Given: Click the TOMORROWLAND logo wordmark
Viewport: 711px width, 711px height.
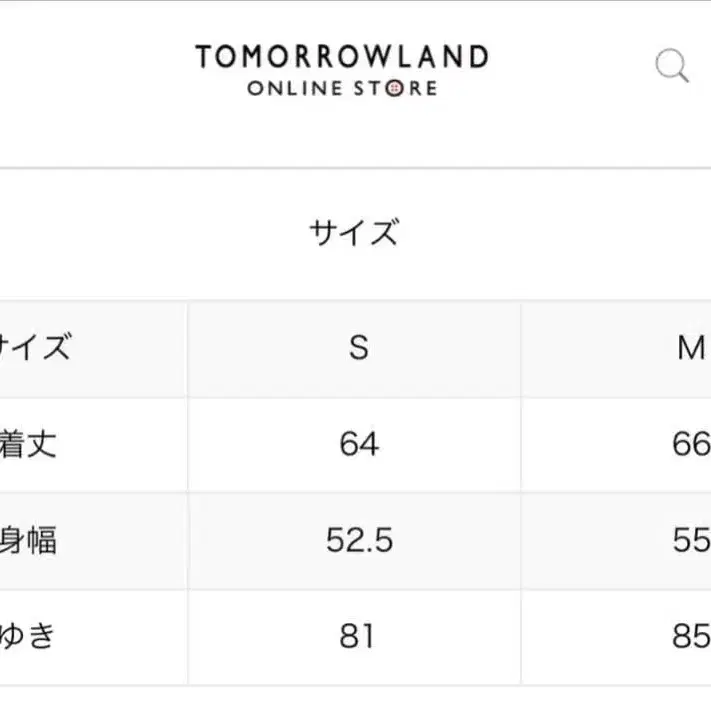Looking at the screenshot, I should (x=342, y=57).
